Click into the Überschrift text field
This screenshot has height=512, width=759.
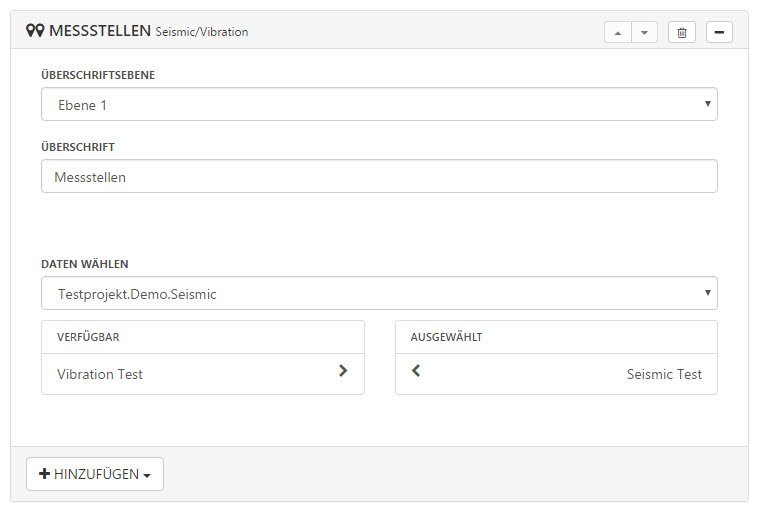point(379,176)
